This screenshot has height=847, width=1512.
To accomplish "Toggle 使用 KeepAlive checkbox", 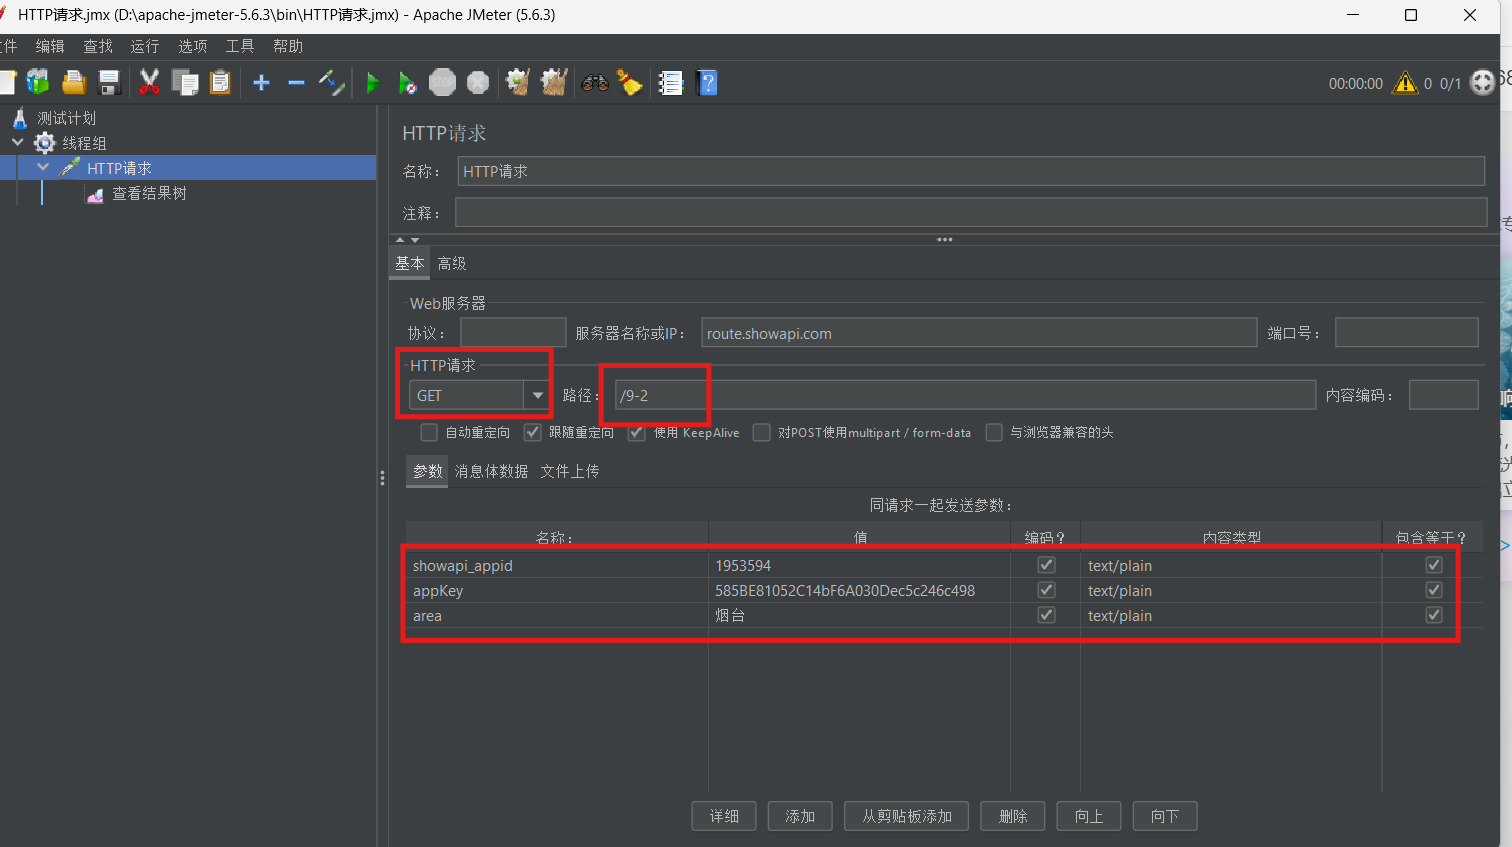I will pos(636,432).
